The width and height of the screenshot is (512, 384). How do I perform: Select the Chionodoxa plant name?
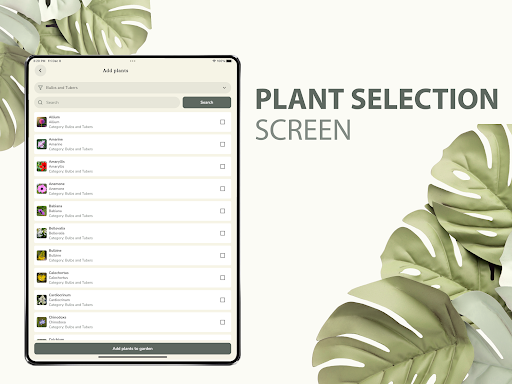pyautogui.click(x=58, y=317)
